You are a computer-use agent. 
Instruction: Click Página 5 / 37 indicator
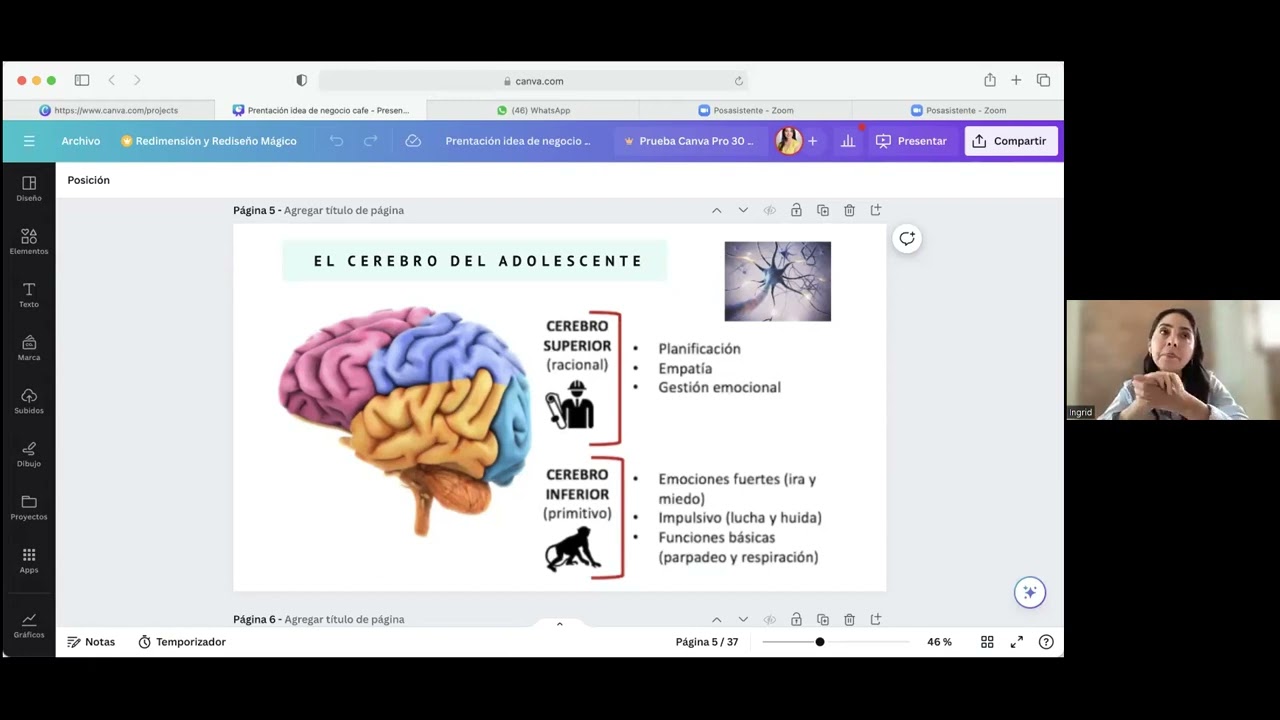[707, 642]
